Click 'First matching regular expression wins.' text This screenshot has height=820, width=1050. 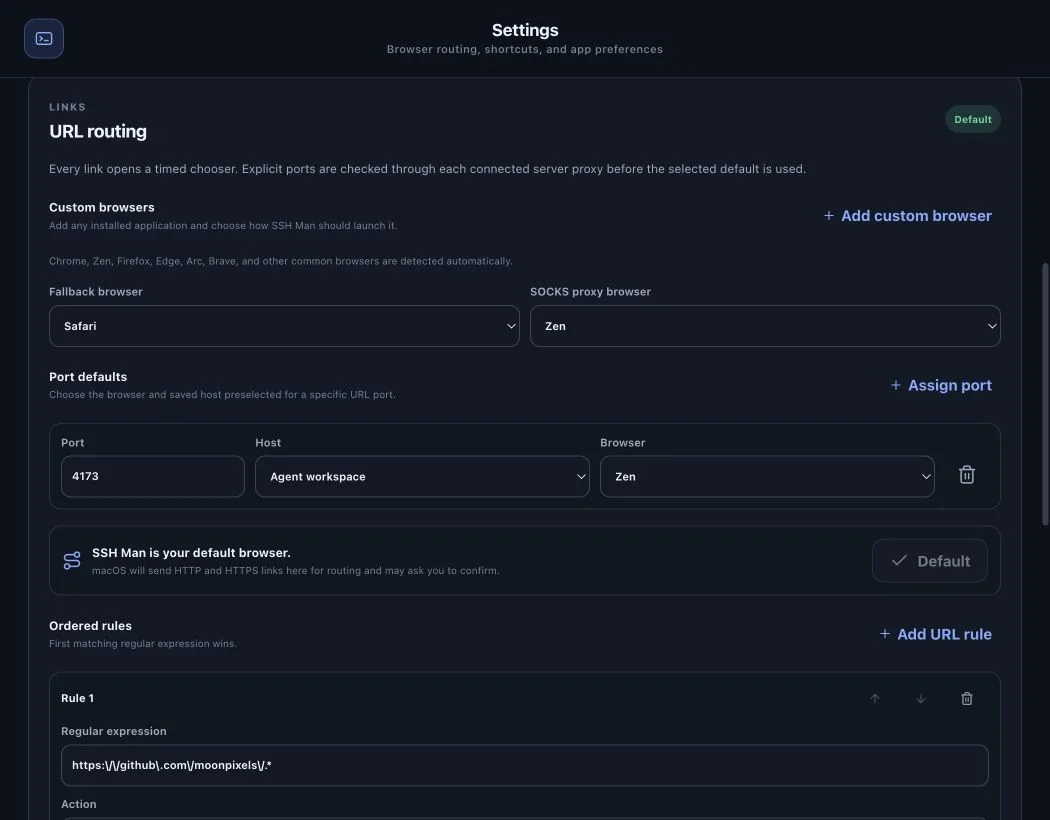point(143,643)
